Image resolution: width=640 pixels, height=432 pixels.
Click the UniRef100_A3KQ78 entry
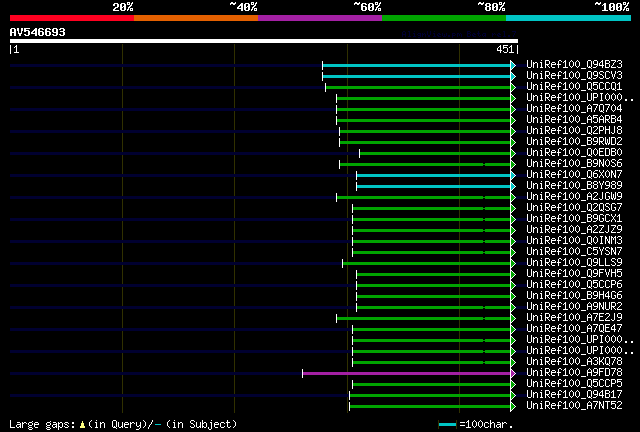click(574, 362)
